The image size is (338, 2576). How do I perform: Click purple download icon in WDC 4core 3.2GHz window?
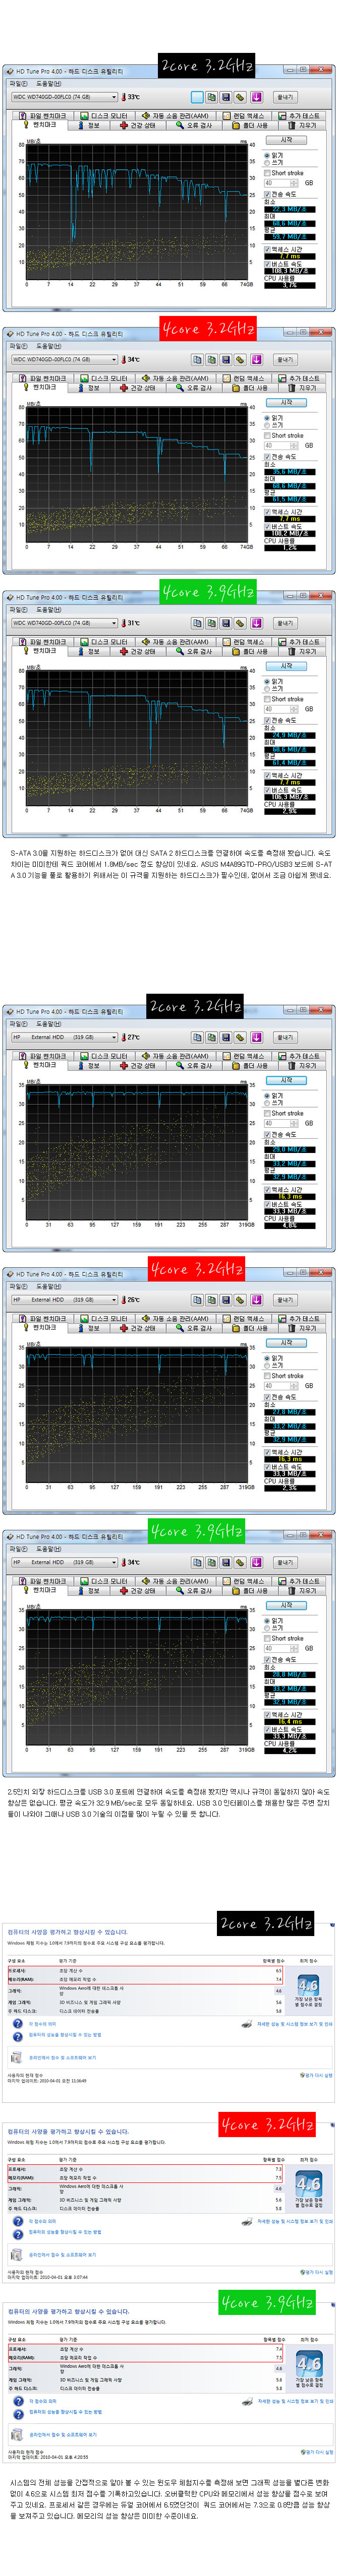[256, 360]
